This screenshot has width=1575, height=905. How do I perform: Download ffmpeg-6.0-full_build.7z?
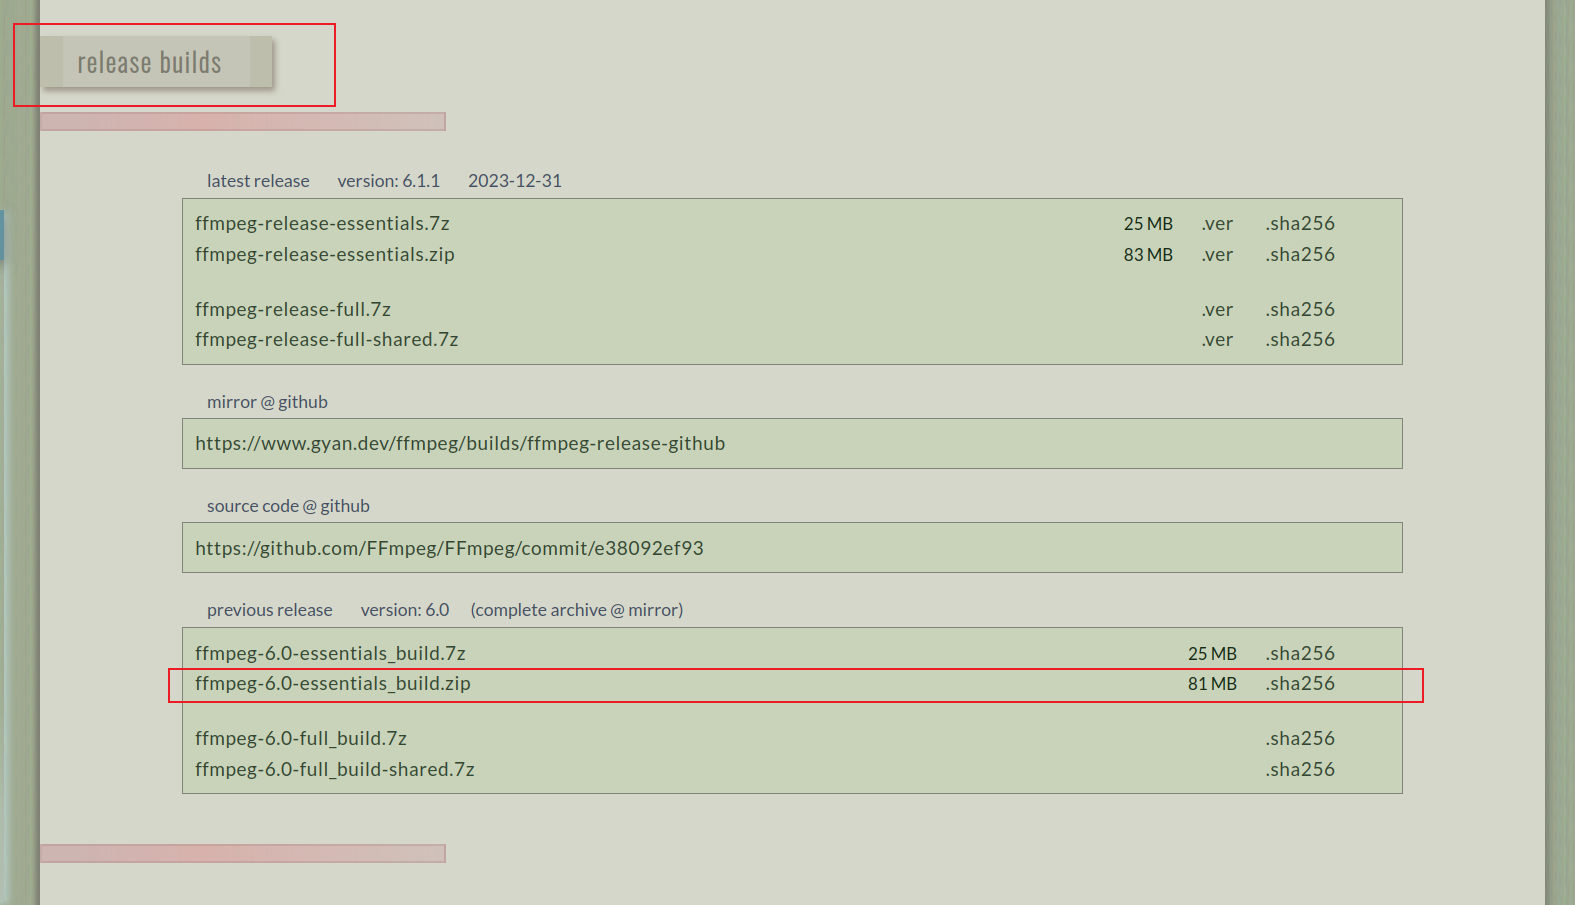point(301,738)
